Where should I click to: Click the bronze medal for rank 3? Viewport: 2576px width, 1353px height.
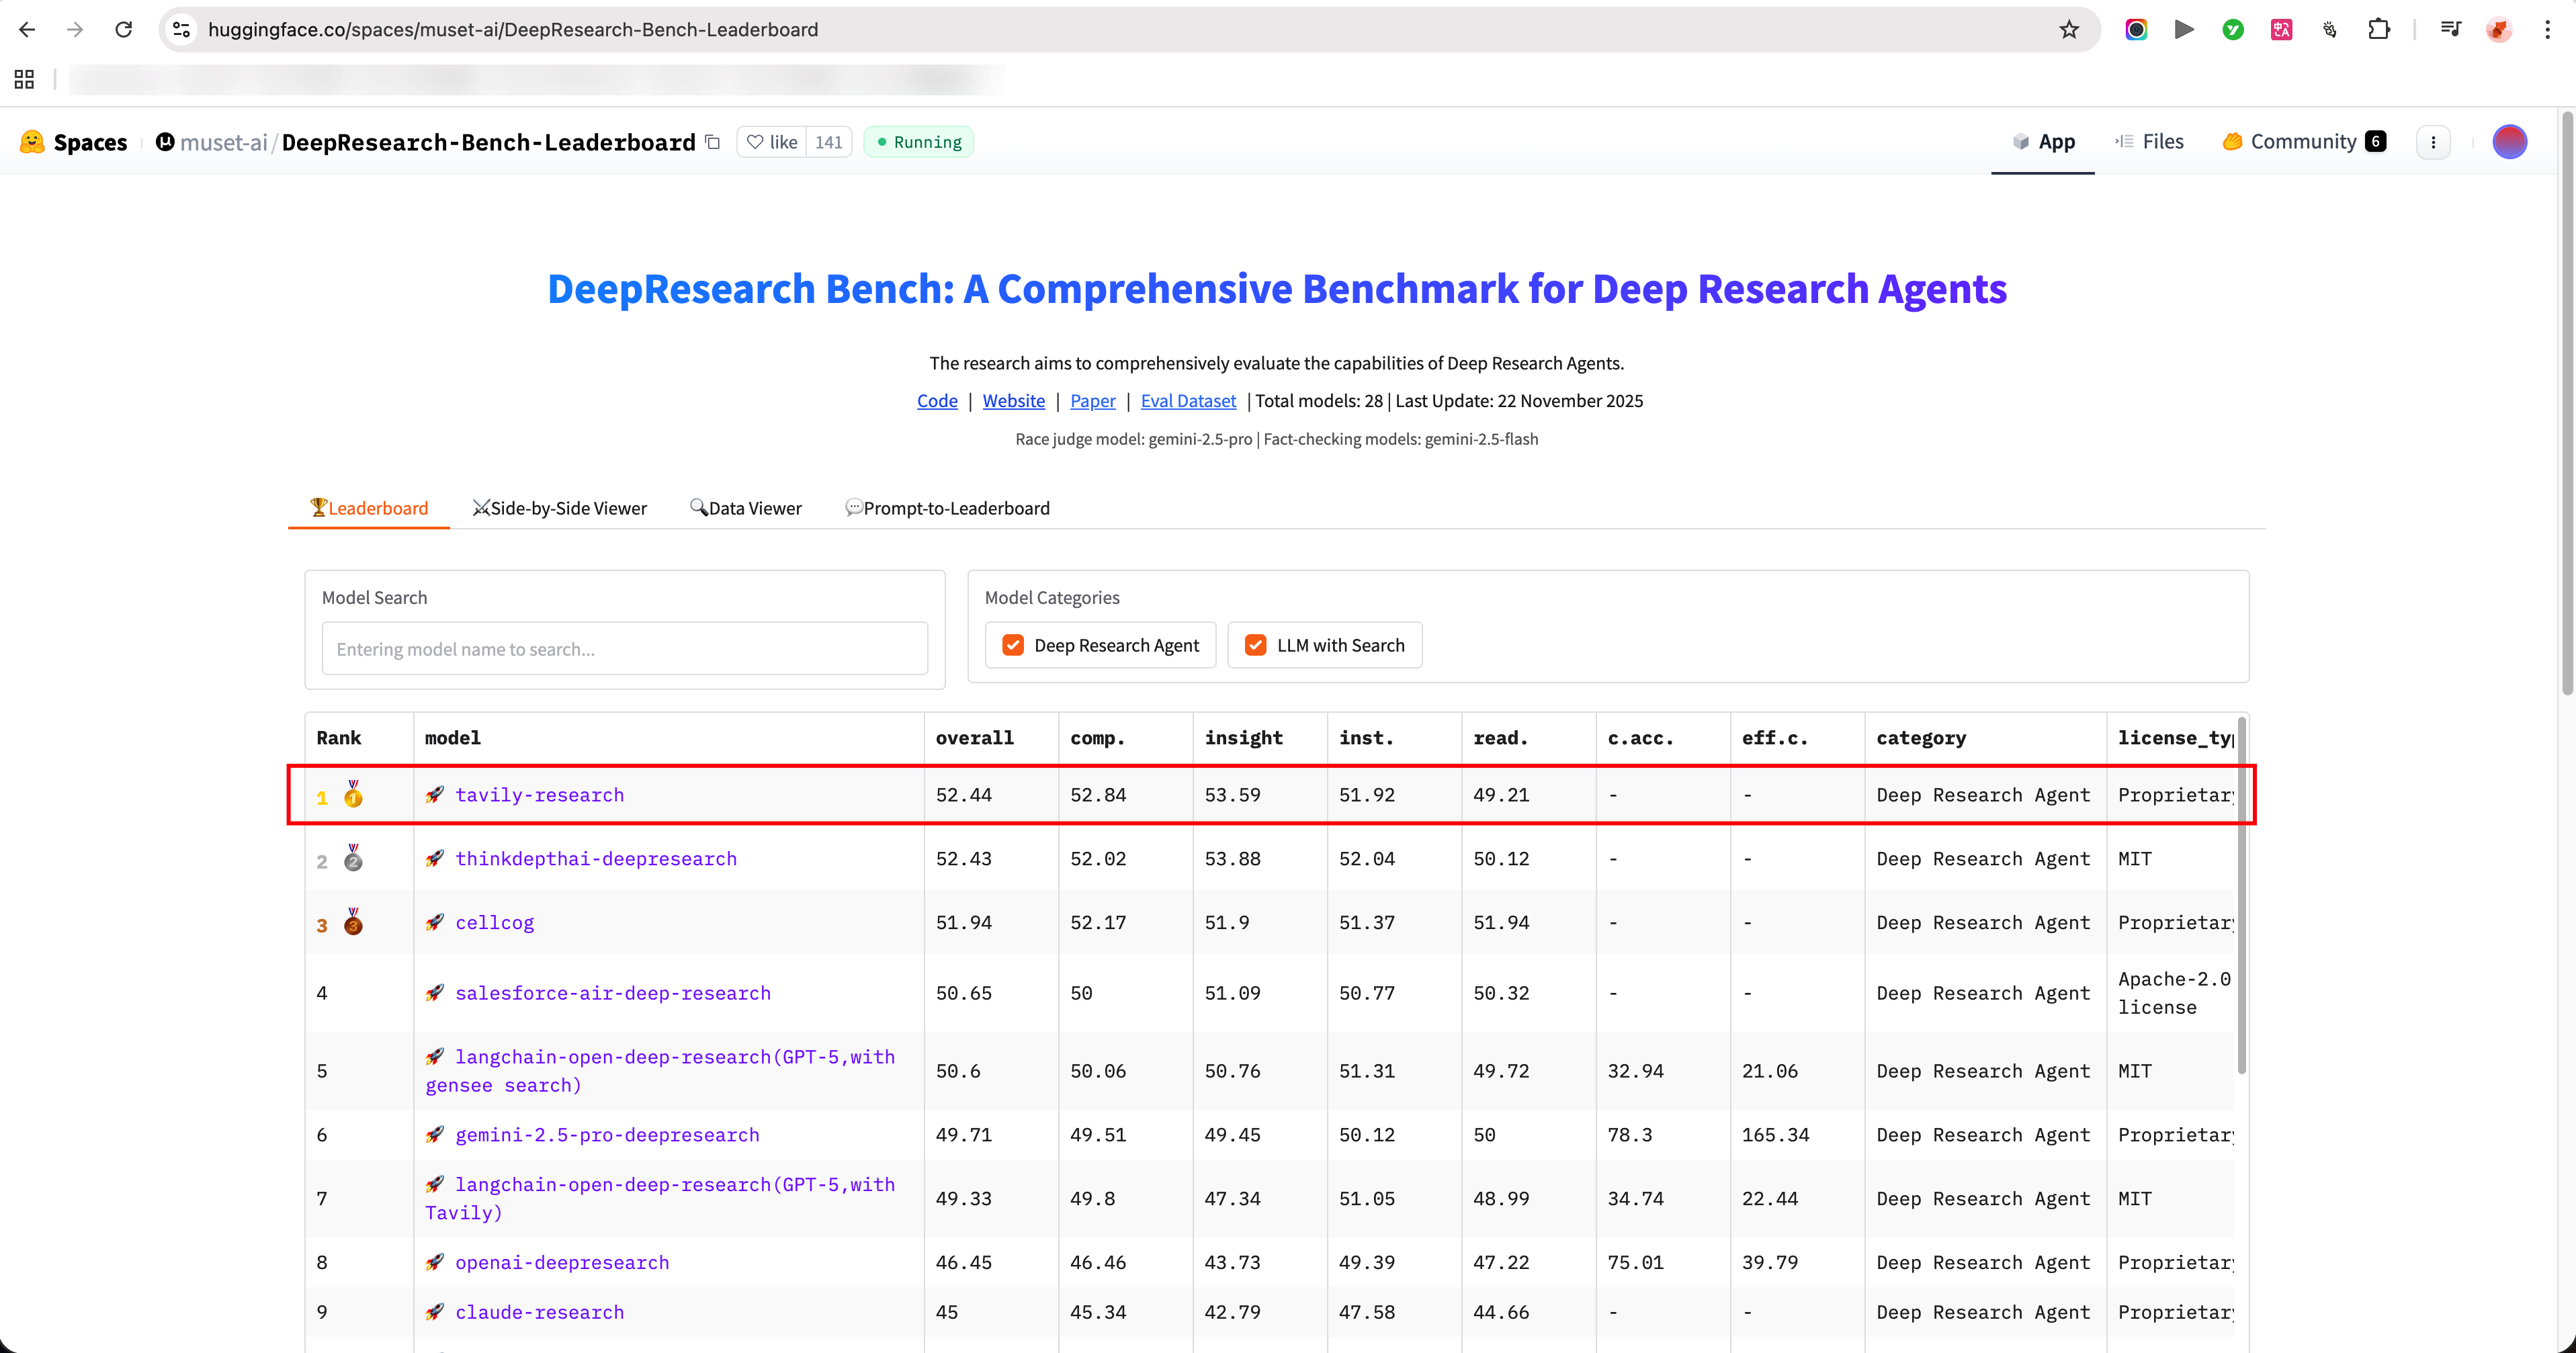[x=353, y=922]
